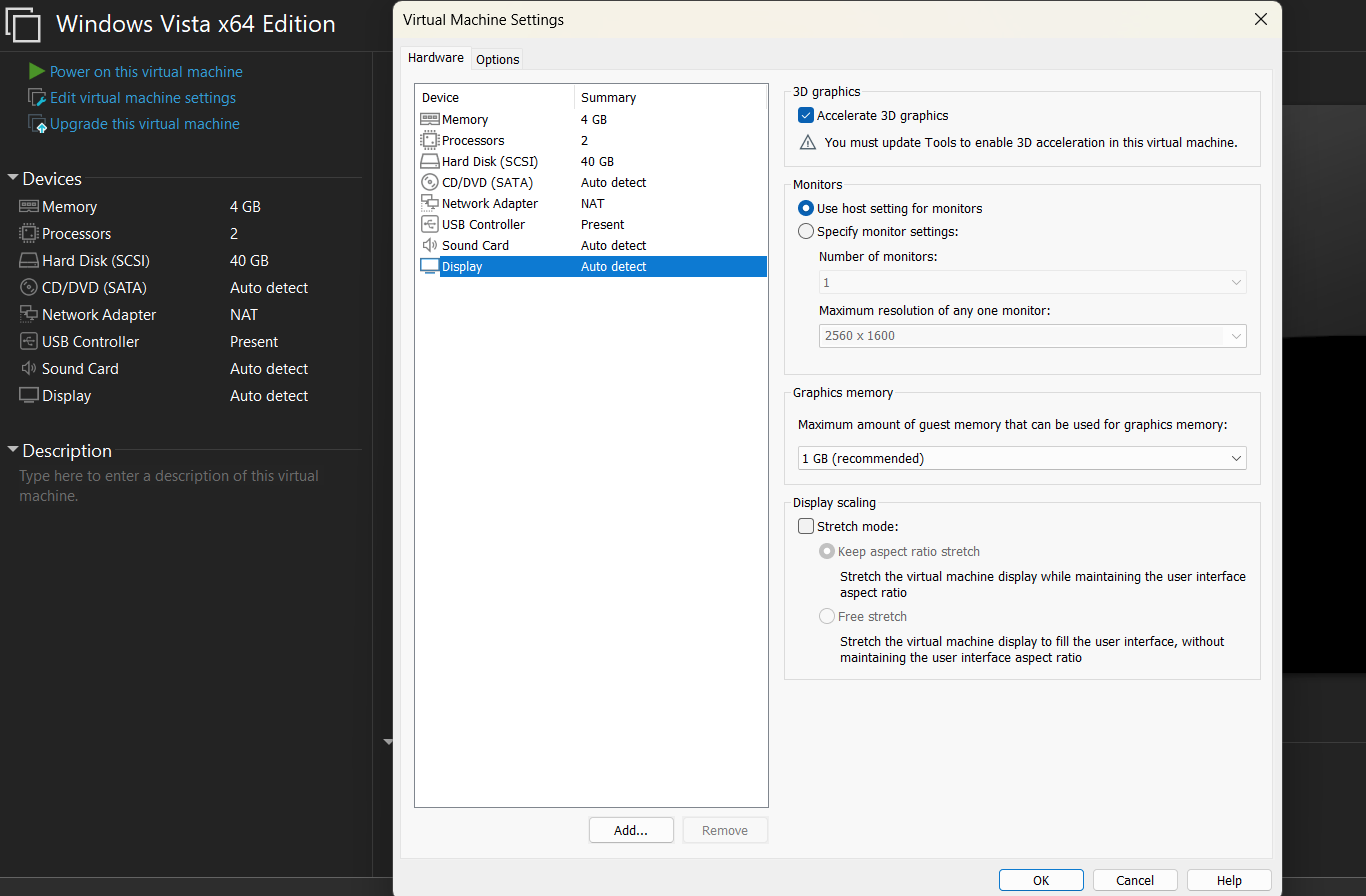Click the Cancel button
This screenshot has width=1366, height=896.
coord(1135,880)
